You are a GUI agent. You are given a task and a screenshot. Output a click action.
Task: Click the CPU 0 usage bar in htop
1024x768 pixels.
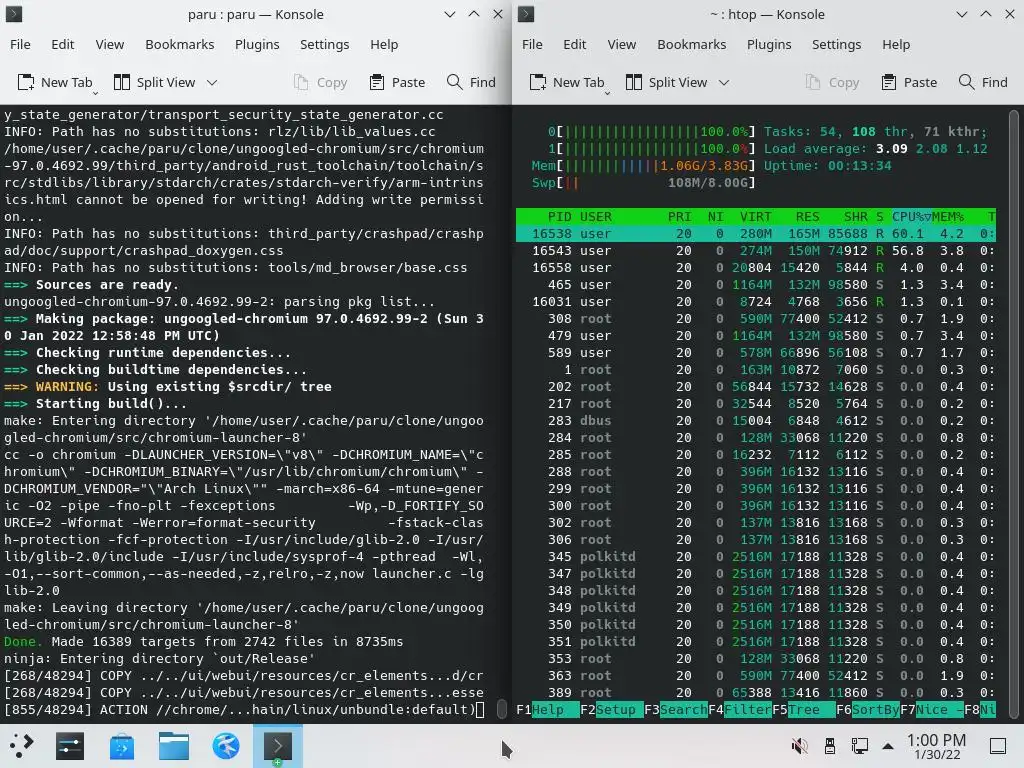(x=652, y=132)
